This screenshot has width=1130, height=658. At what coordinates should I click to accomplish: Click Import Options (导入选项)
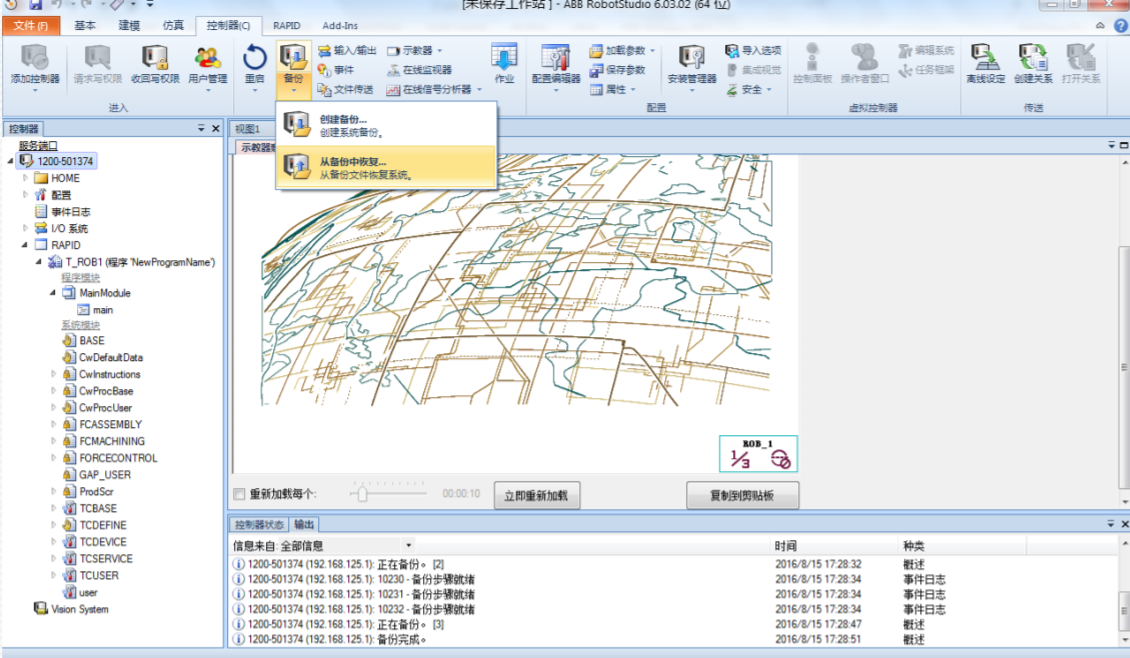coord(753,50)
